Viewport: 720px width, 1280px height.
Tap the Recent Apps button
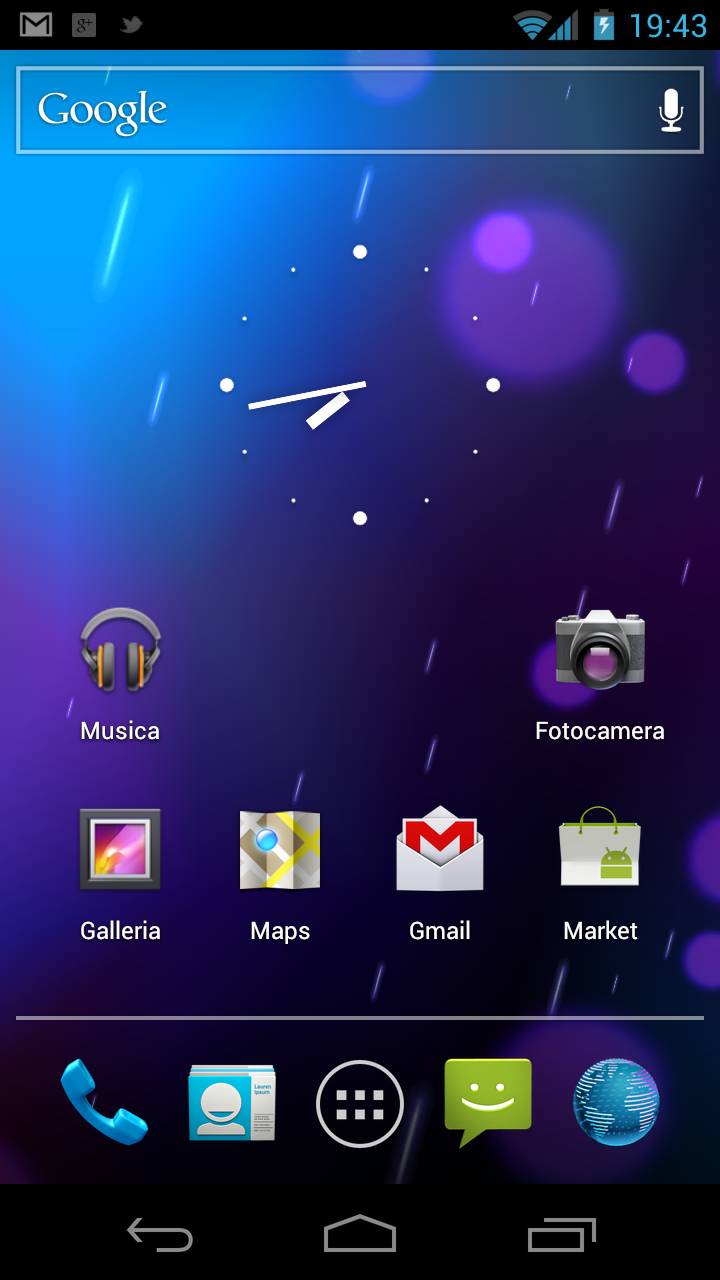(561, 1236)
